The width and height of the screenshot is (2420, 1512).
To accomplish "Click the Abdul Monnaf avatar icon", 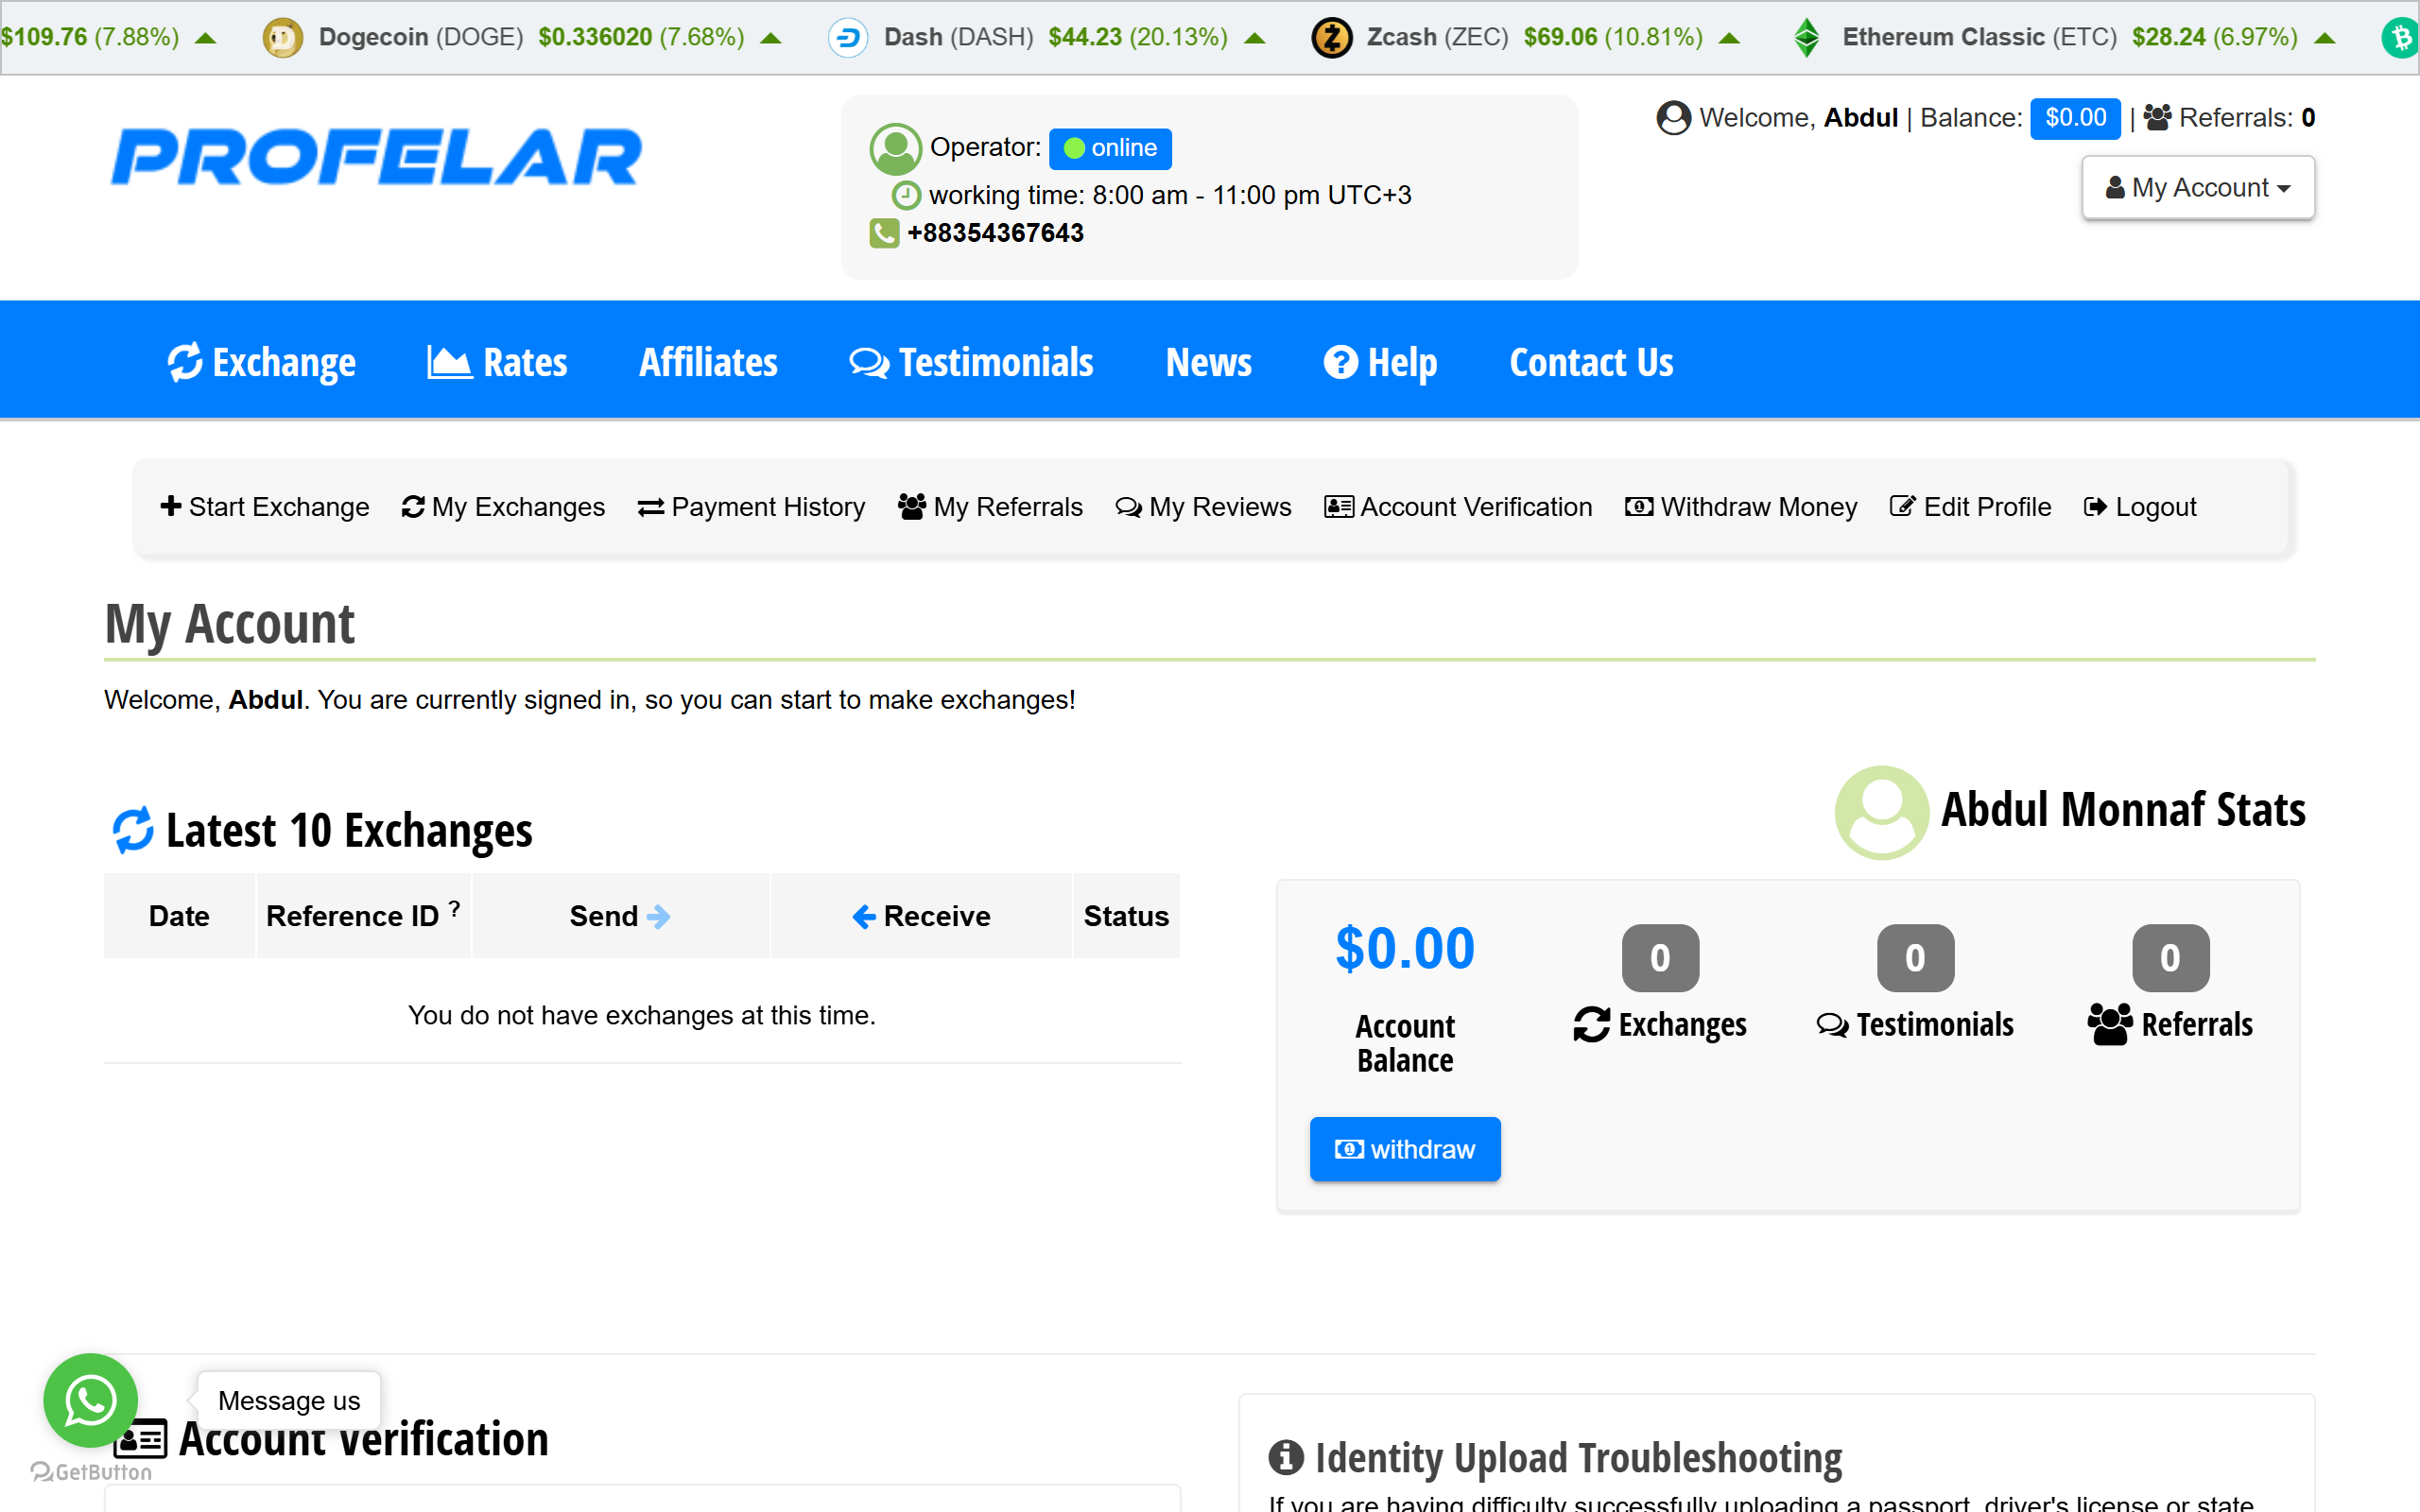I will pyautogui.click(x=1882, y=812).
